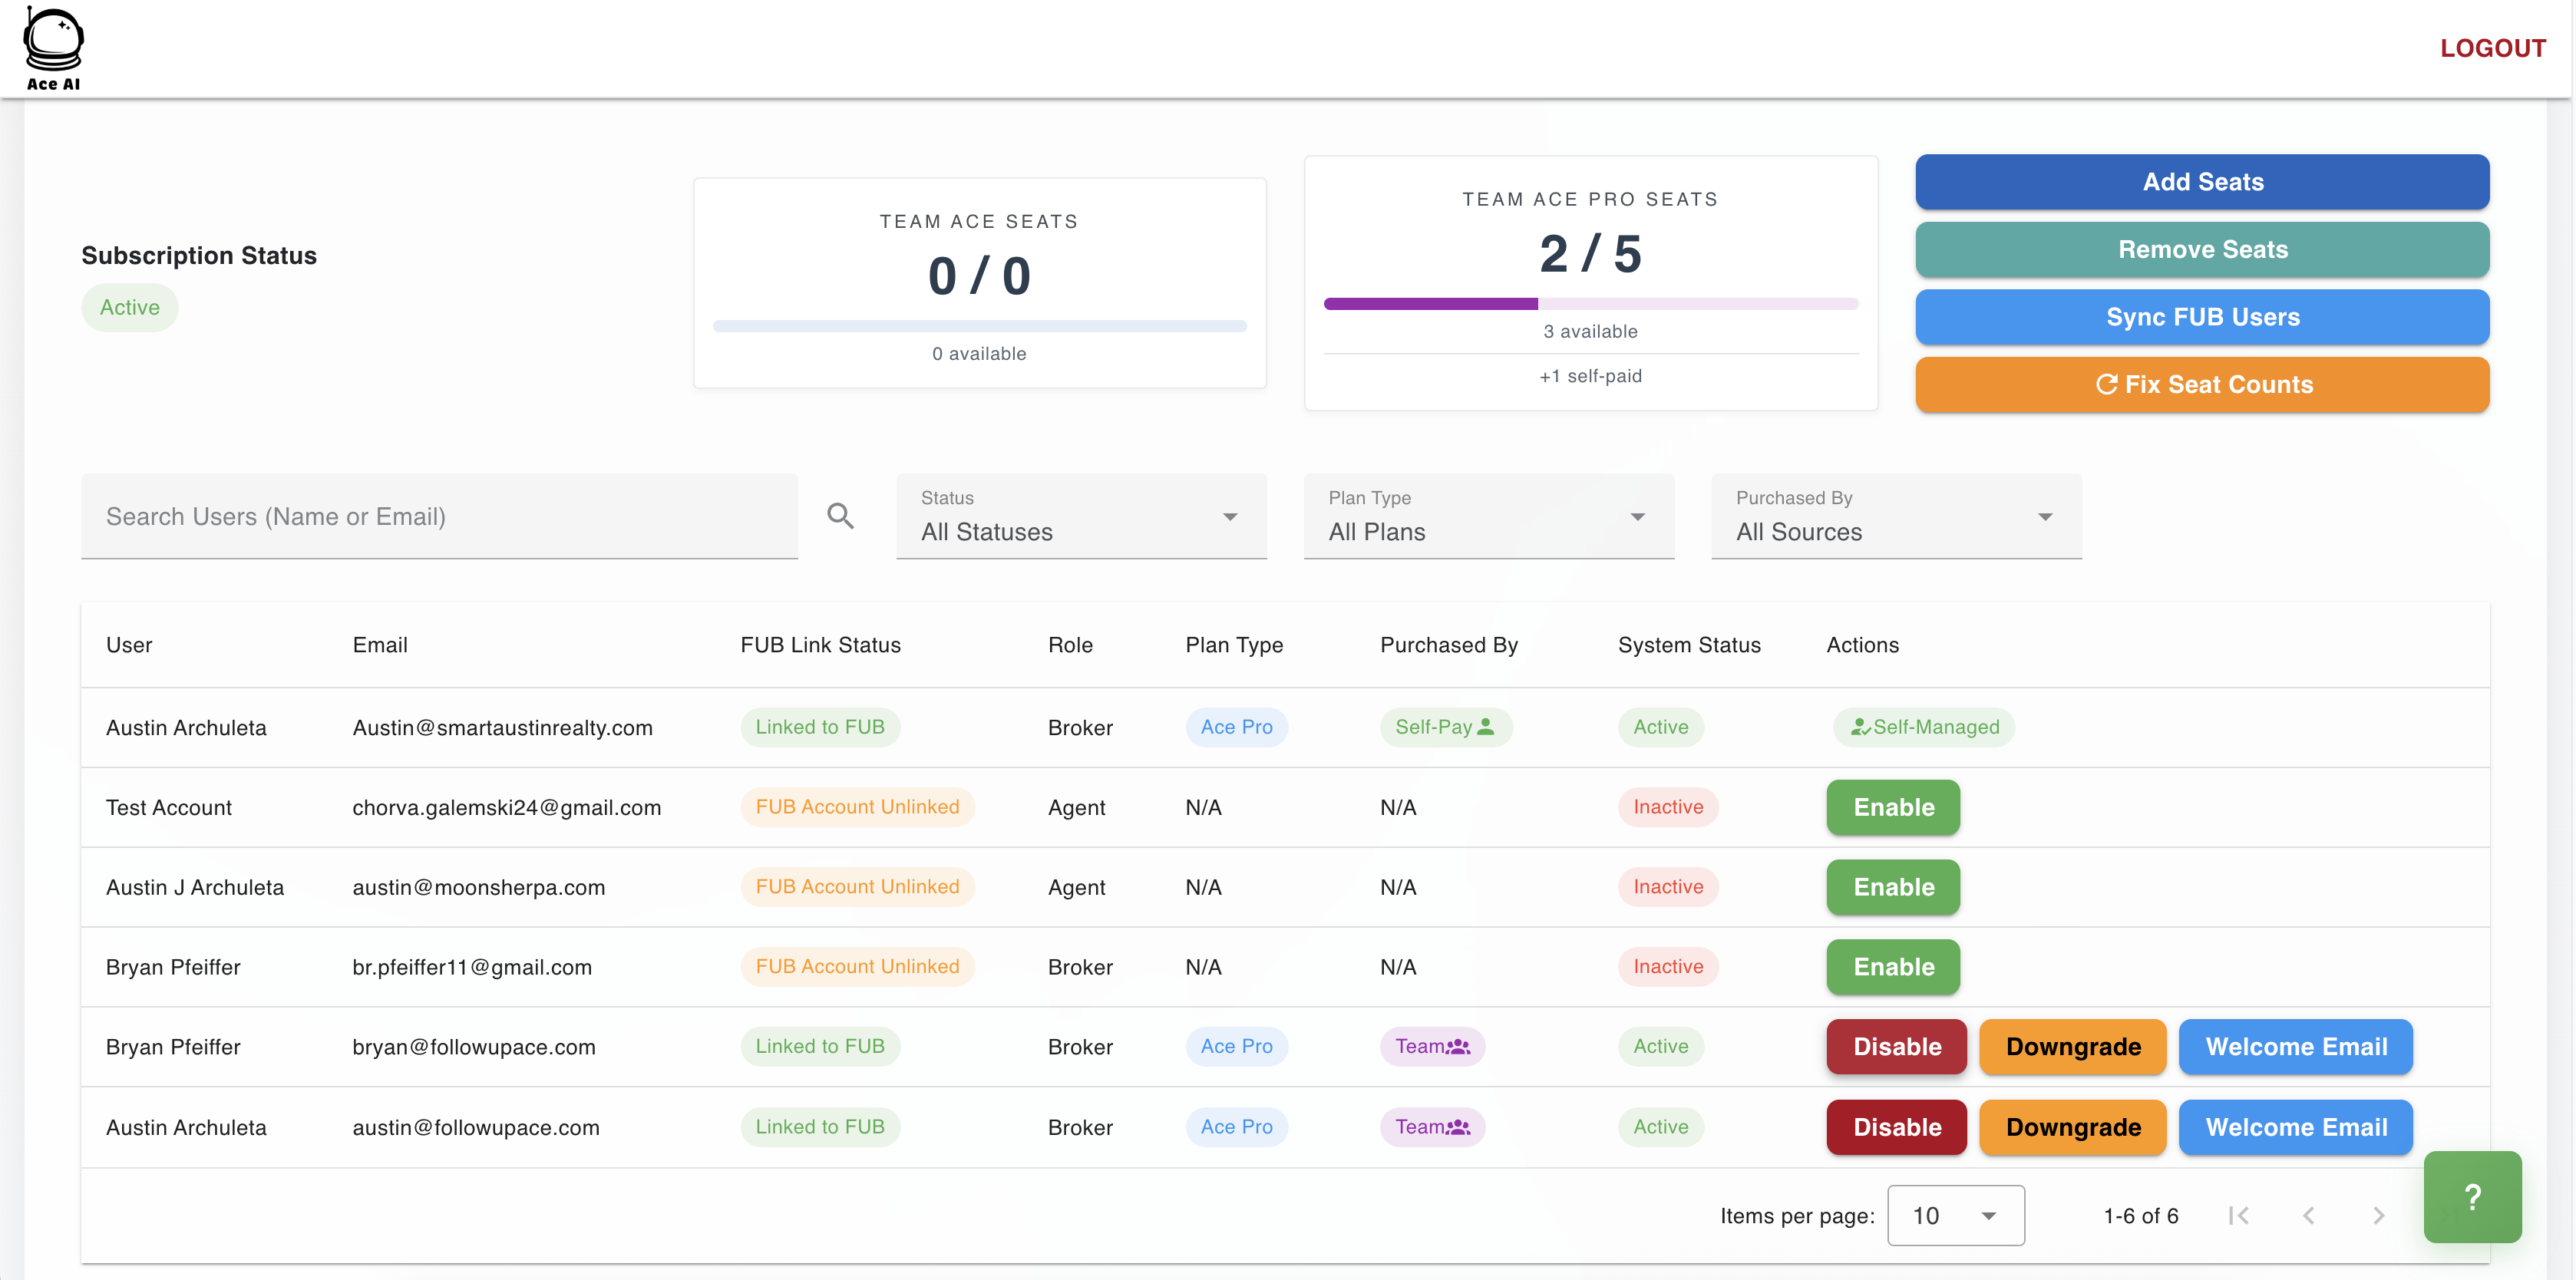This screenshot has height=1280, width=2576.
Task: Go to the previous page arrow
Action: (2308, 1215)
